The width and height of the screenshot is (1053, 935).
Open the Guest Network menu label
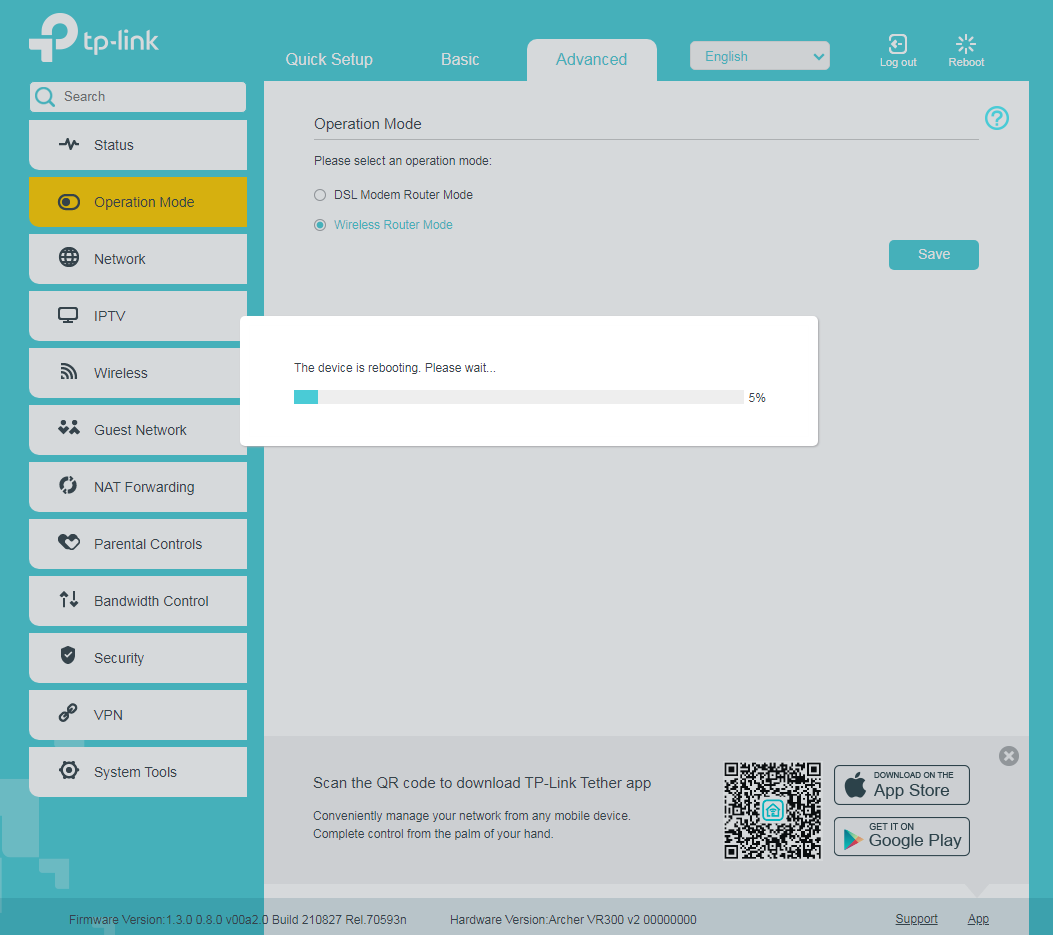[140, 430]
